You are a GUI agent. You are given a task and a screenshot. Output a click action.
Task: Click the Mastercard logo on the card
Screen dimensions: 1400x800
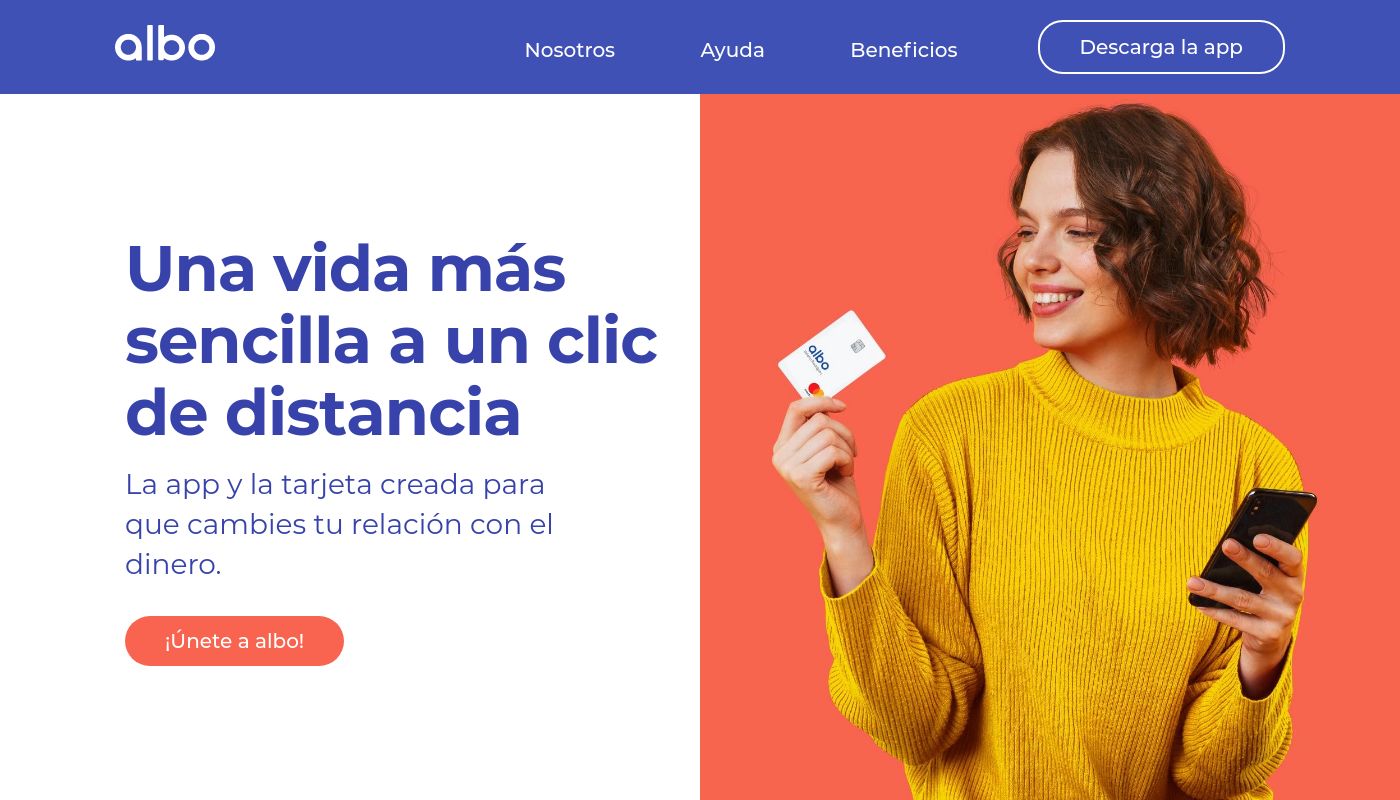tap(814, 391)
